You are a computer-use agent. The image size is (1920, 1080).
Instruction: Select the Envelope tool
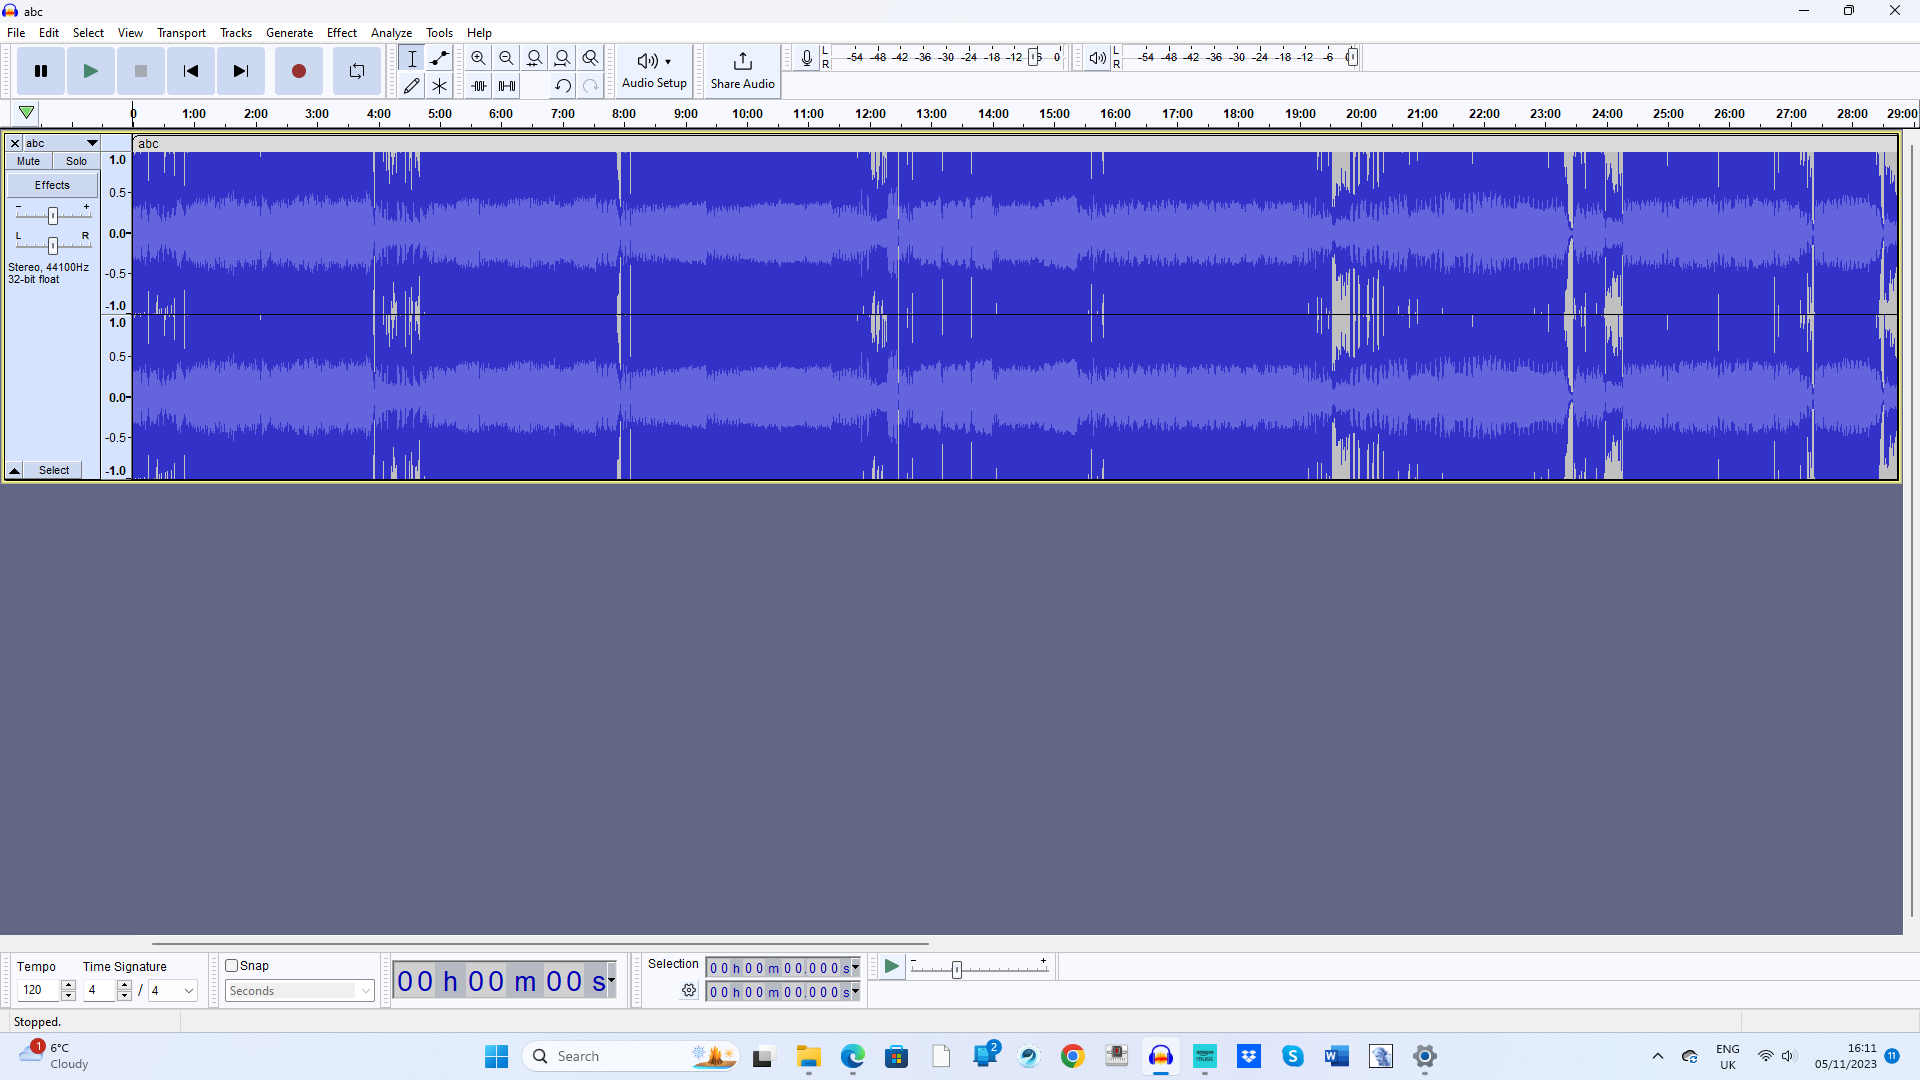pos(439,58)
